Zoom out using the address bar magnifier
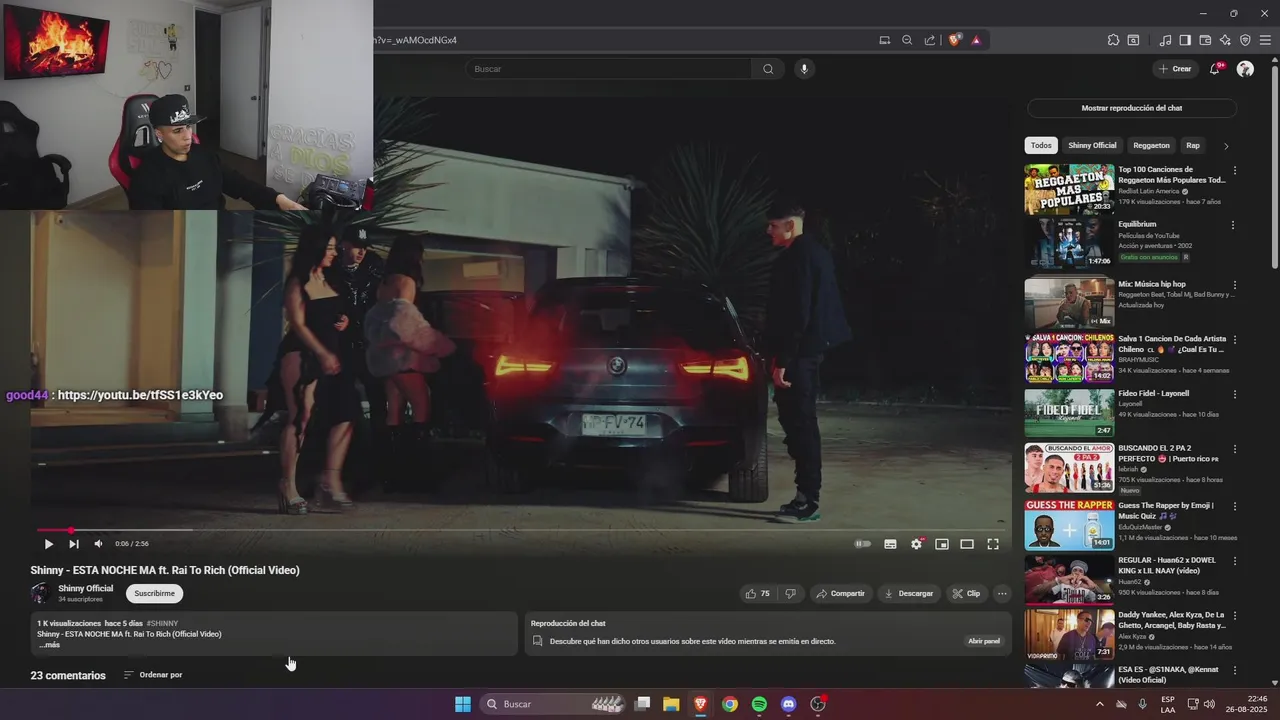 (x=907, y=40)
